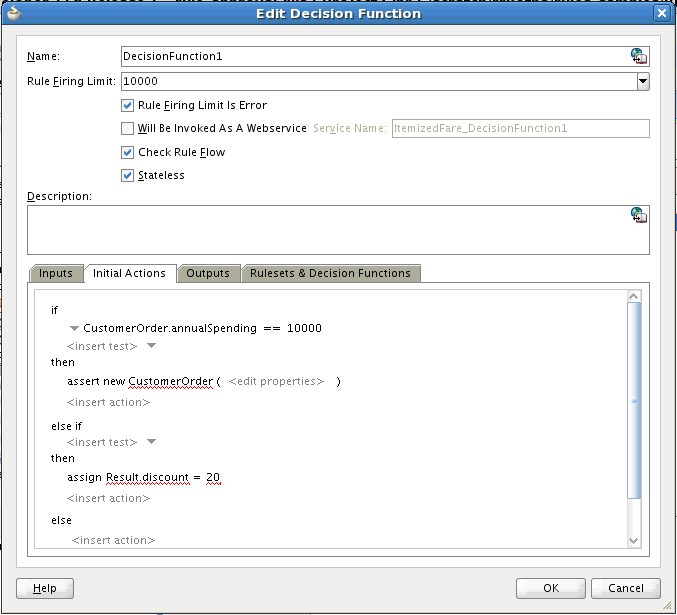The image size is (677, 615).
Task: Click the == operator in the test
Action: (x=272, y=328)
